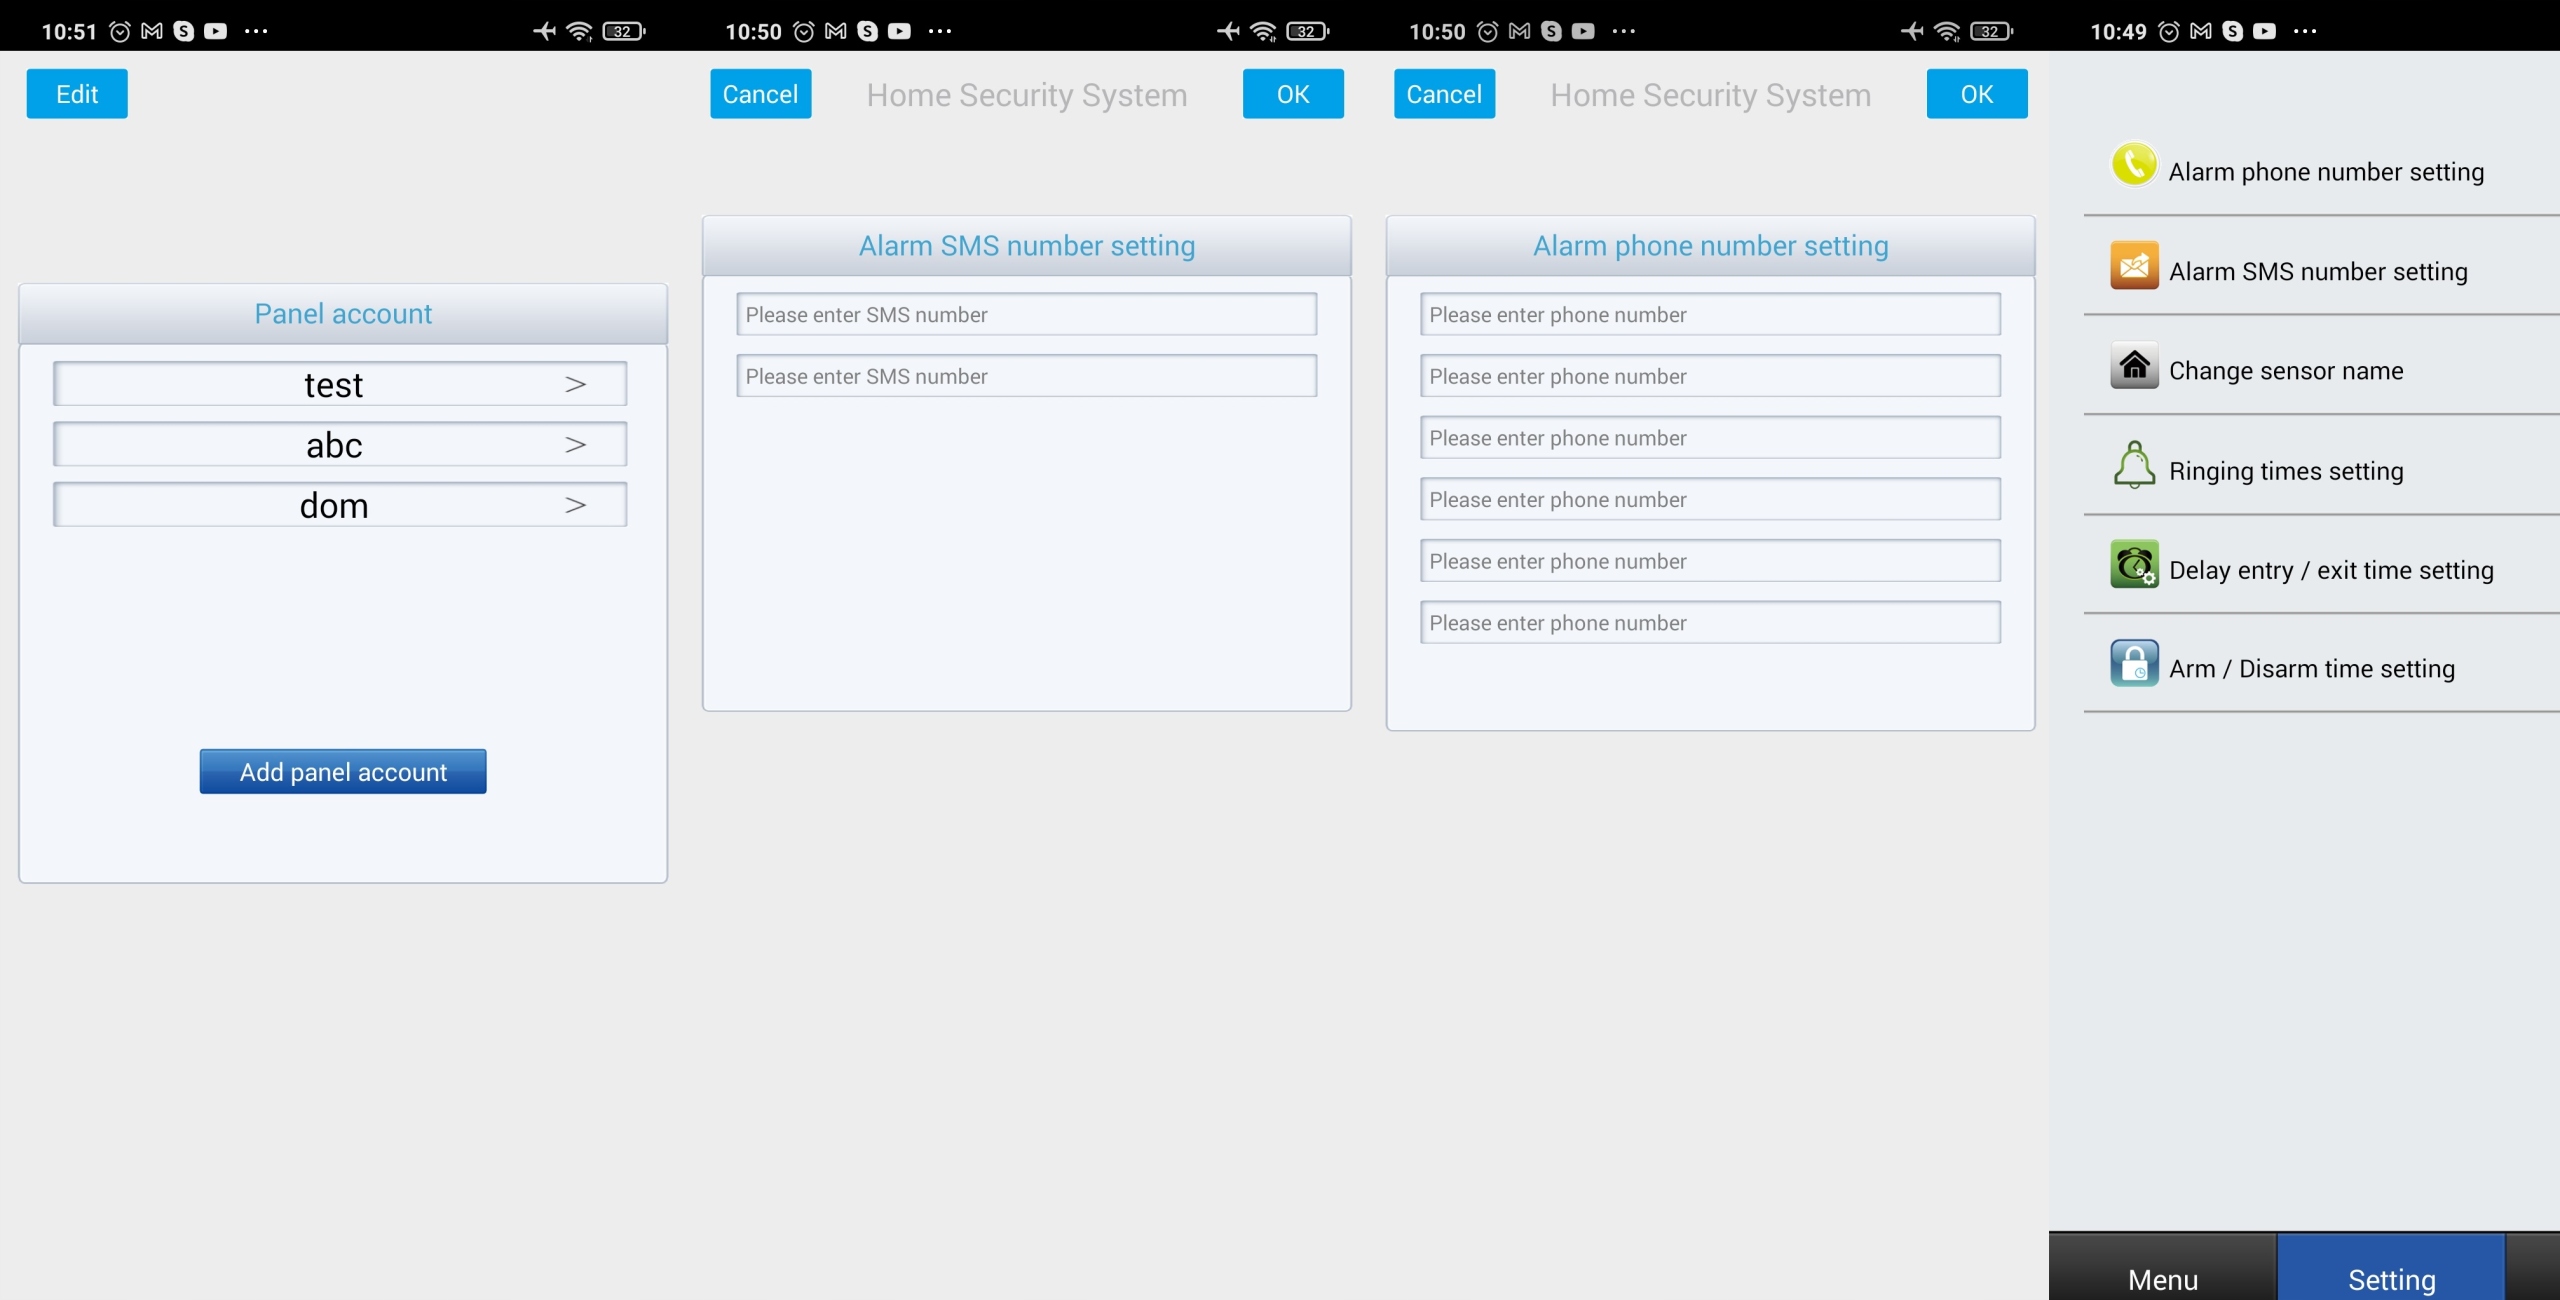Cancel the Alarm SMS number setting
This screenshot has width=2560, height=1300.
(x=760, y=94)
